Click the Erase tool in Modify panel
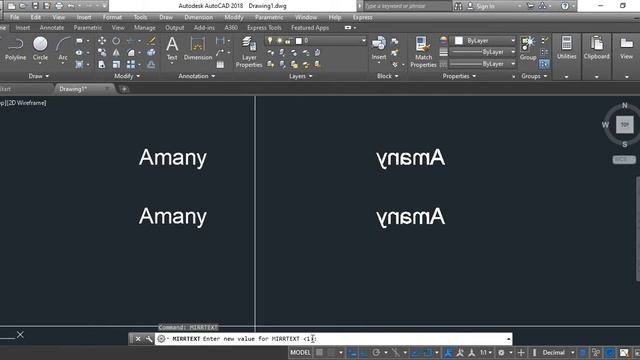This screenshot has width=640, height=360. tap(151, 40)
